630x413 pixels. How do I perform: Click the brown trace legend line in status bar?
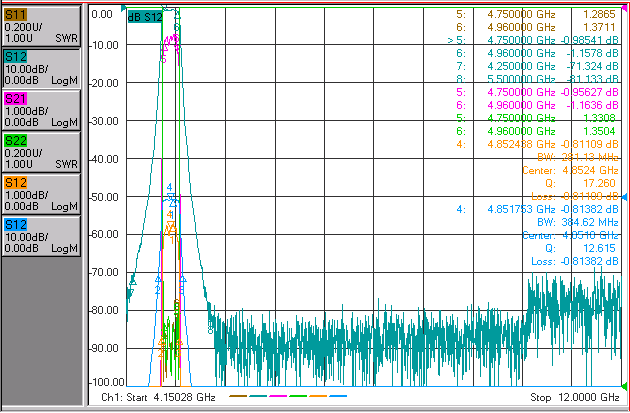click(238, 396)
